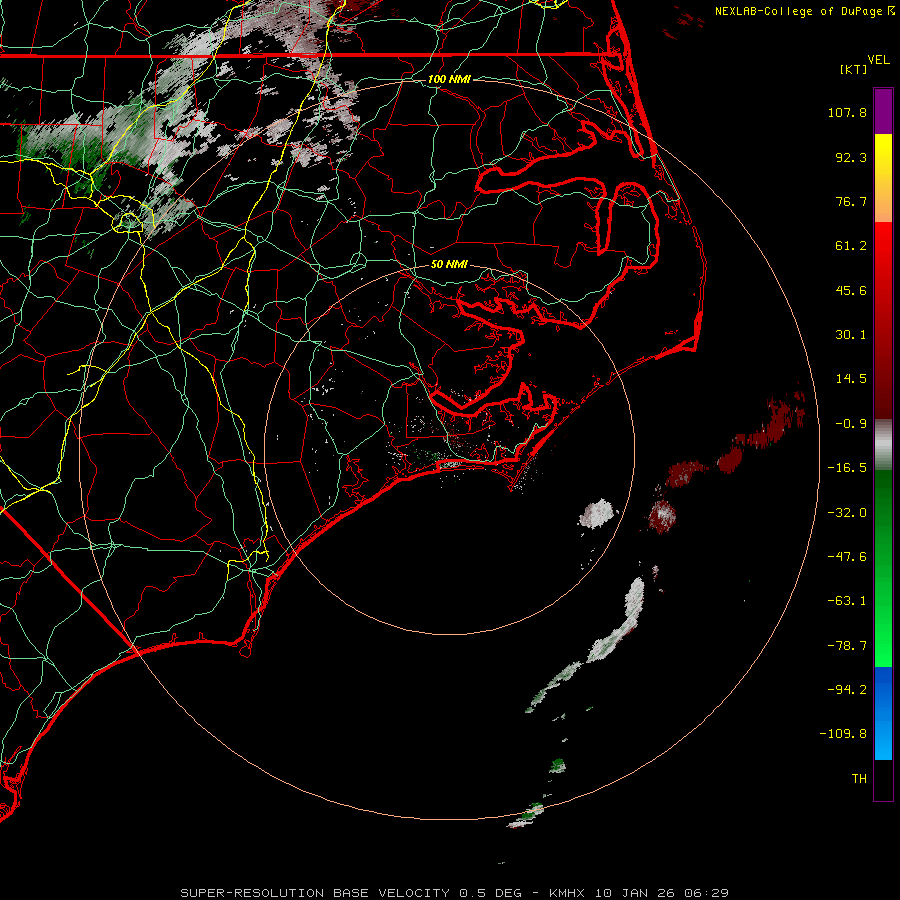Click the VEL legend title

coord(878,60)
